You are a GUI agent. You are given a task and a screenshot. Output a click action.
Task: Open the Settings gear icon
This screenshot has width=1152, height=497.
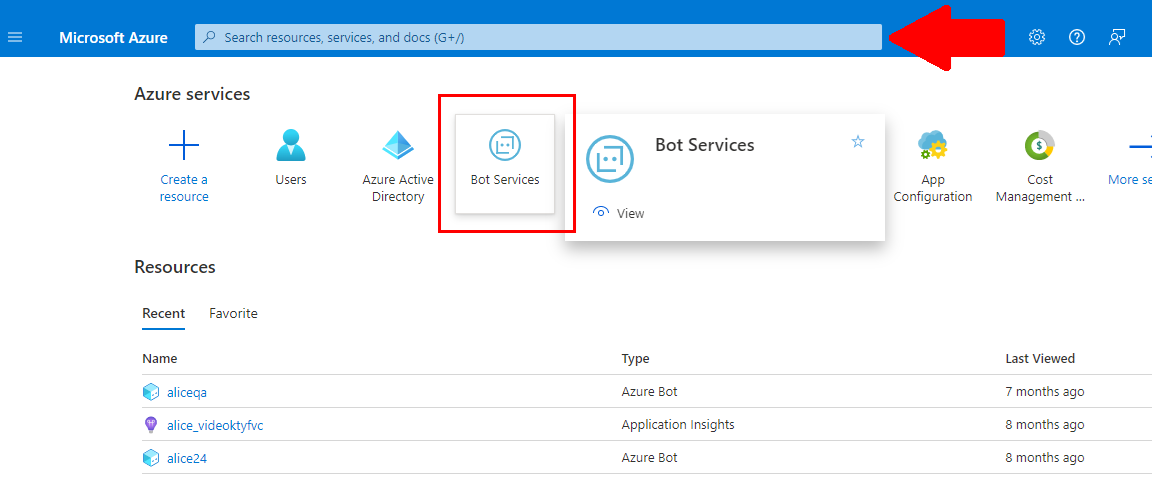coord(1037,37)
